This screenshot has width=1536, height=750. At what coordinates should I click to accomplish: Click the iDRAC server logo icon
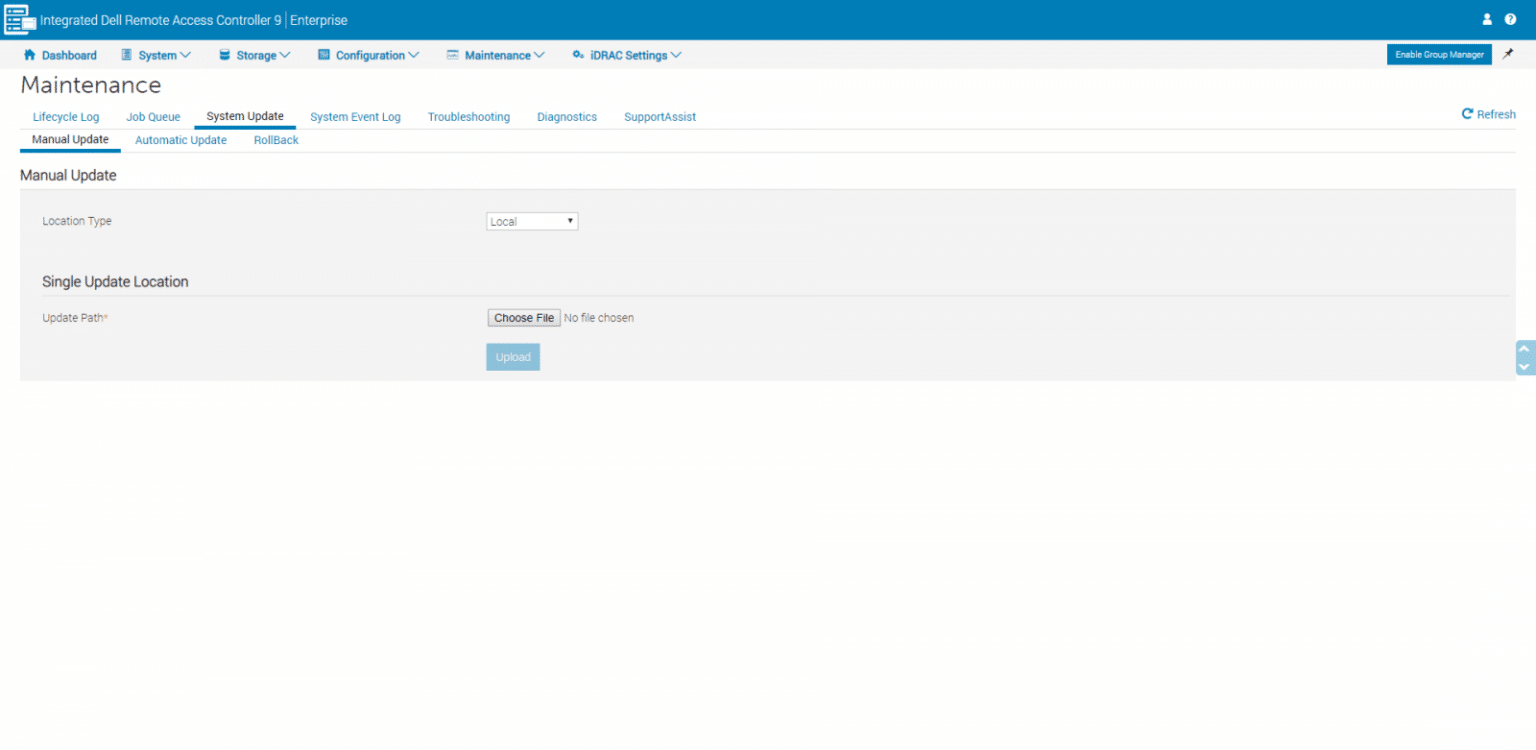[x=20, y=19]
